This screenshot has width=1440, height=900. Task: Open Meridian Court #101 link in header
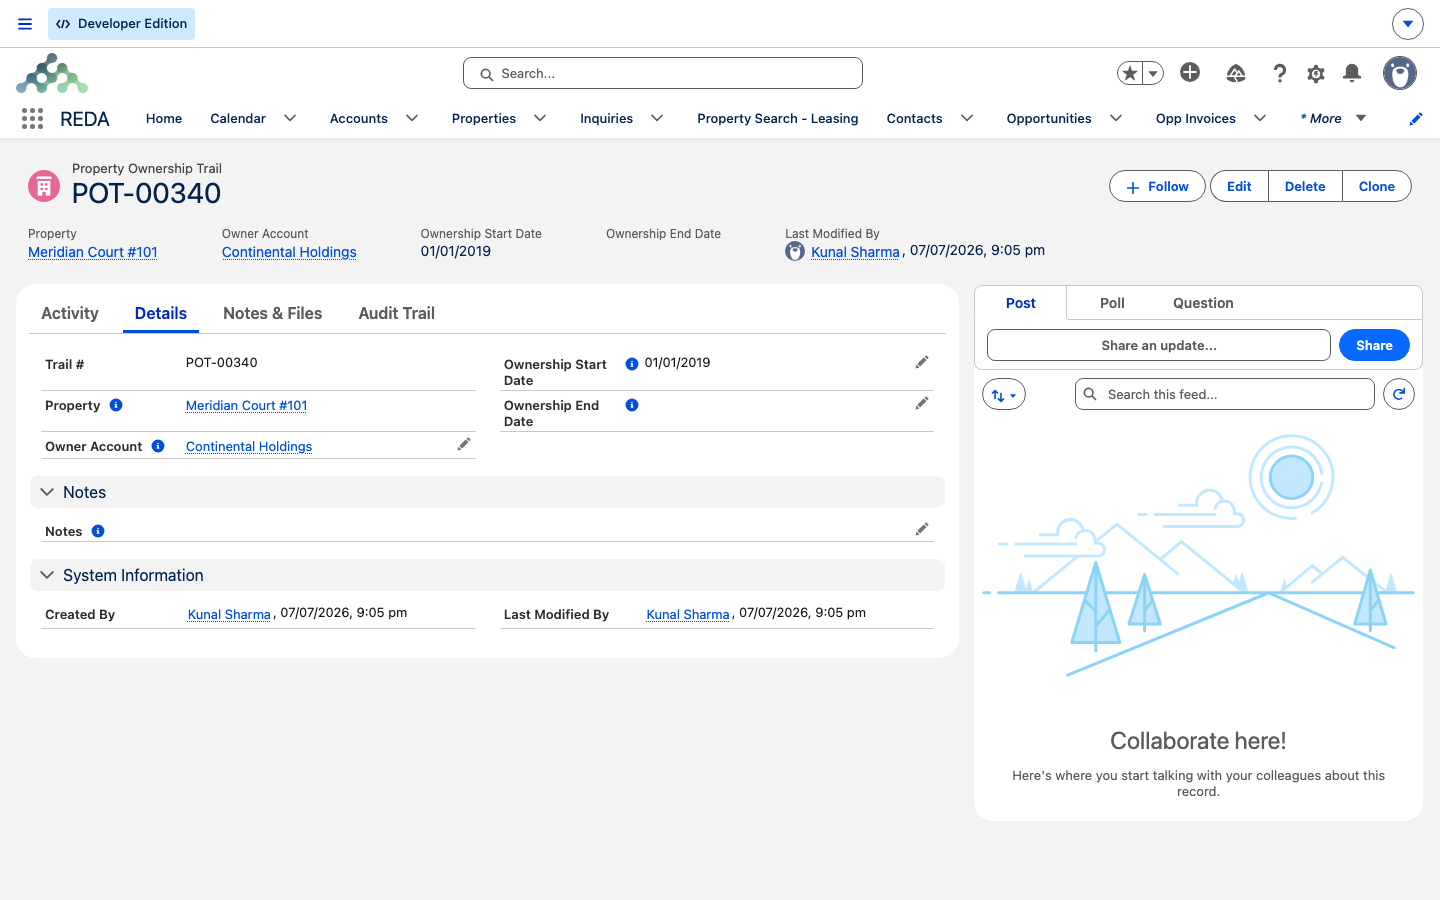(93, 252)
